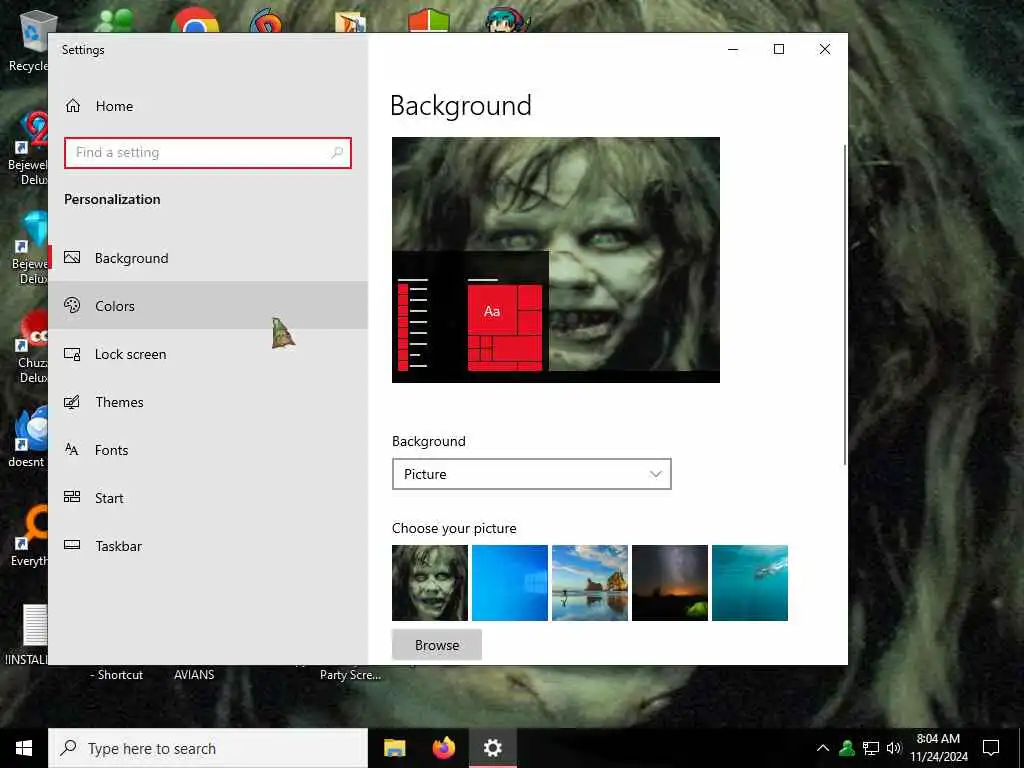The width and height of the screenshot is (1024, 768).
Task: Choose the underwater swimmer picture
Action: pos(750,583)
